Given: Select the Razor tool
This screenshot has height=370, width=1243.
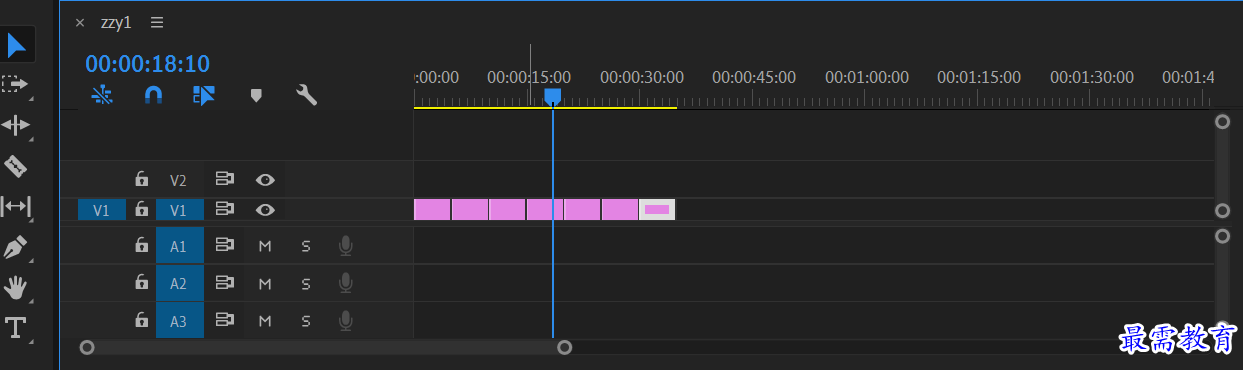Looking at the screenshot, I should [x=16, y=165].
